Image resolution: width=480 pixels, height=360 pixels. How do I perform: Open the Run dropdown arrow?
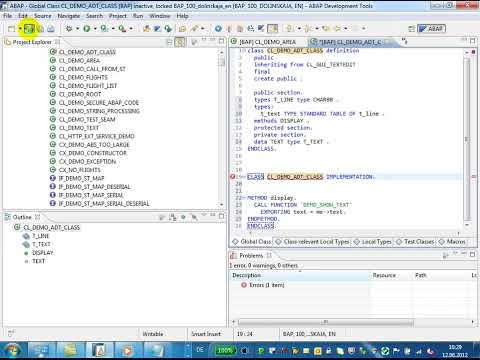(95, 29)
